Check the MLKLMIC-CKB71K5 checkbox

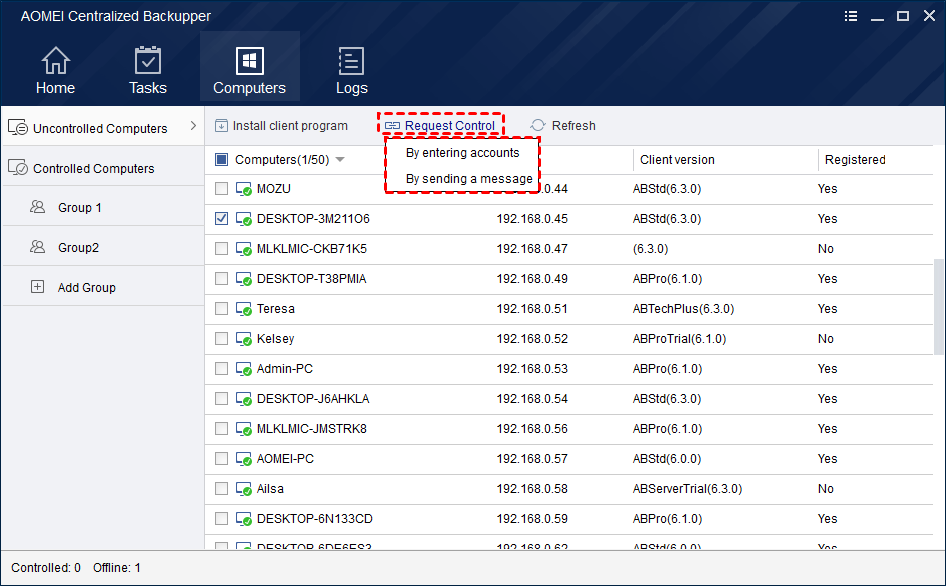click(221, 249)
